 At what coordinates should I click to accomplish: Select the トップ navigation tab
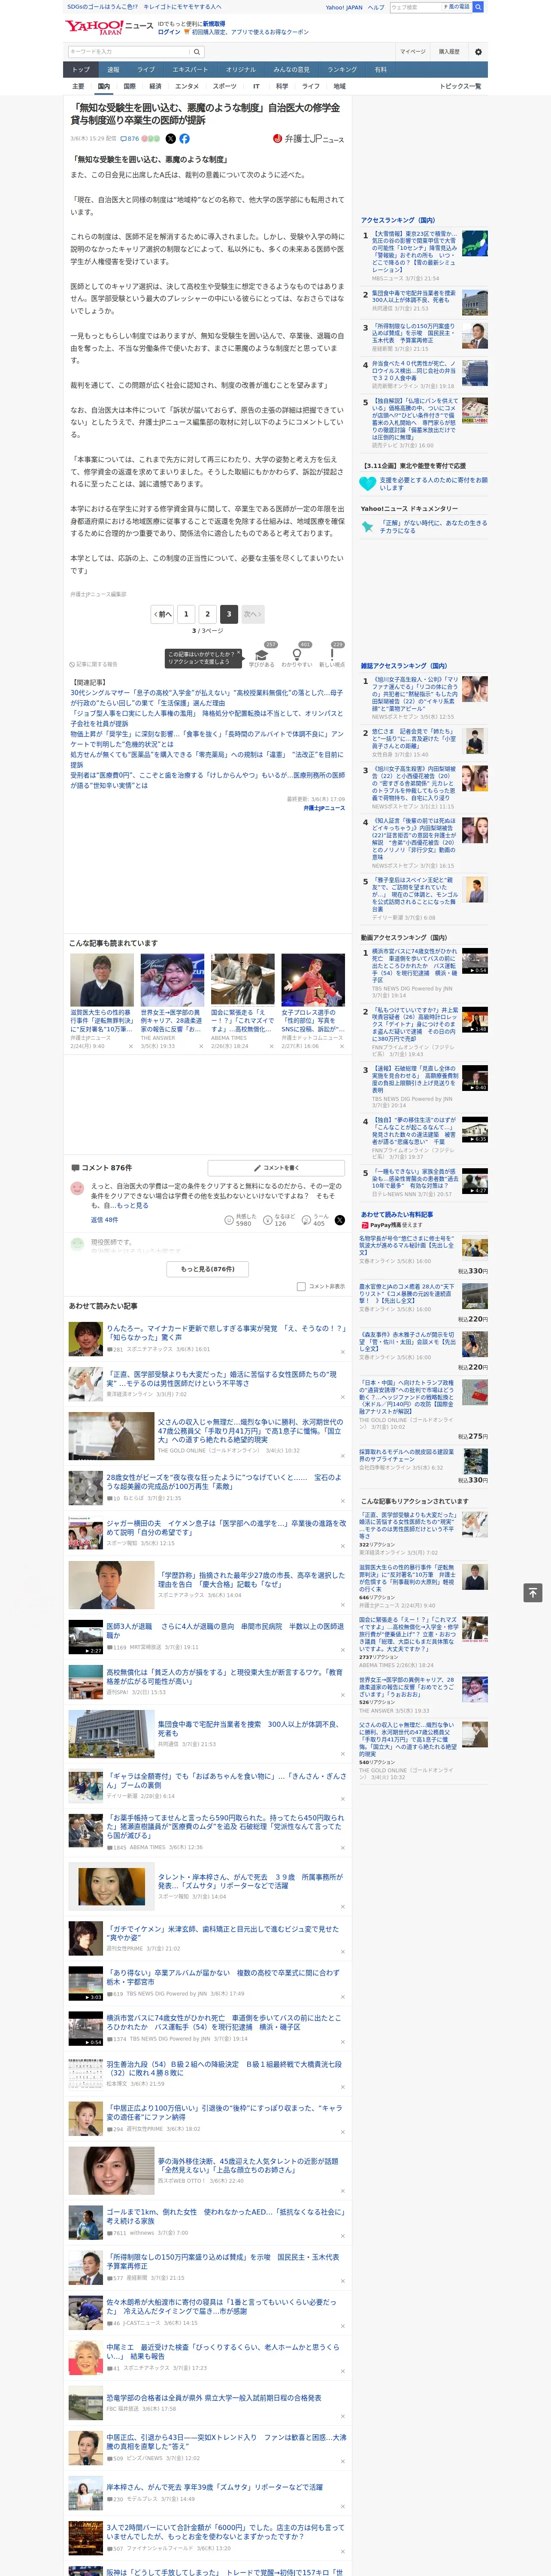pyautogui.click(x=81, y=69)
